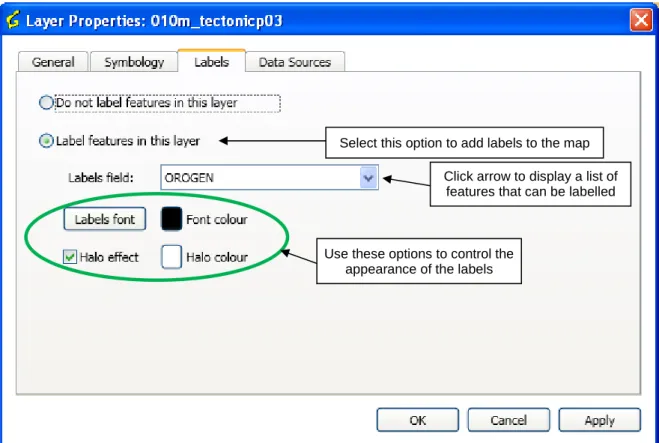Open the Symbology tab
This screenshot has width=659, height=443.
tap(134, 62)
